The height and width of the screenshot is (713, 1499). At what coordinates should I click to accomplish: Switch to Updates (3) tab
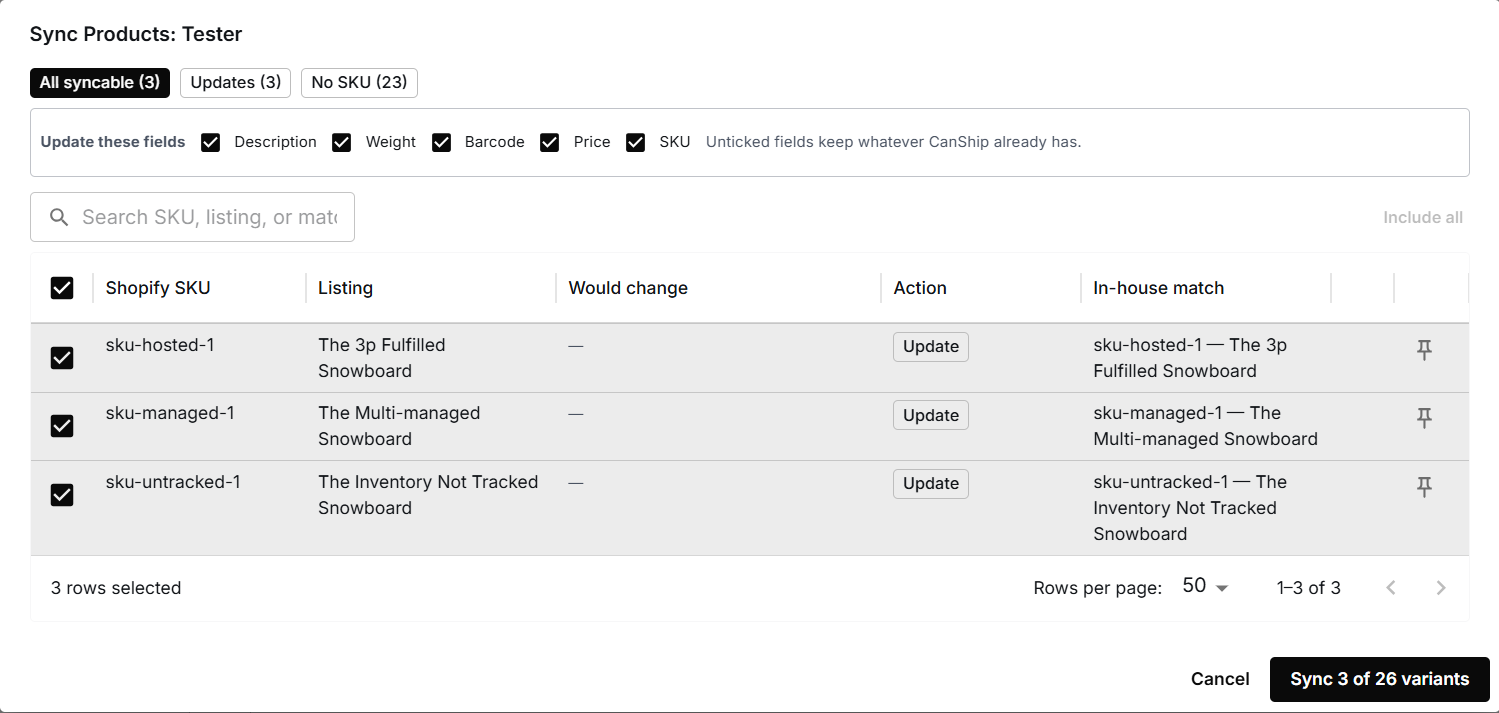click(235, 82)
